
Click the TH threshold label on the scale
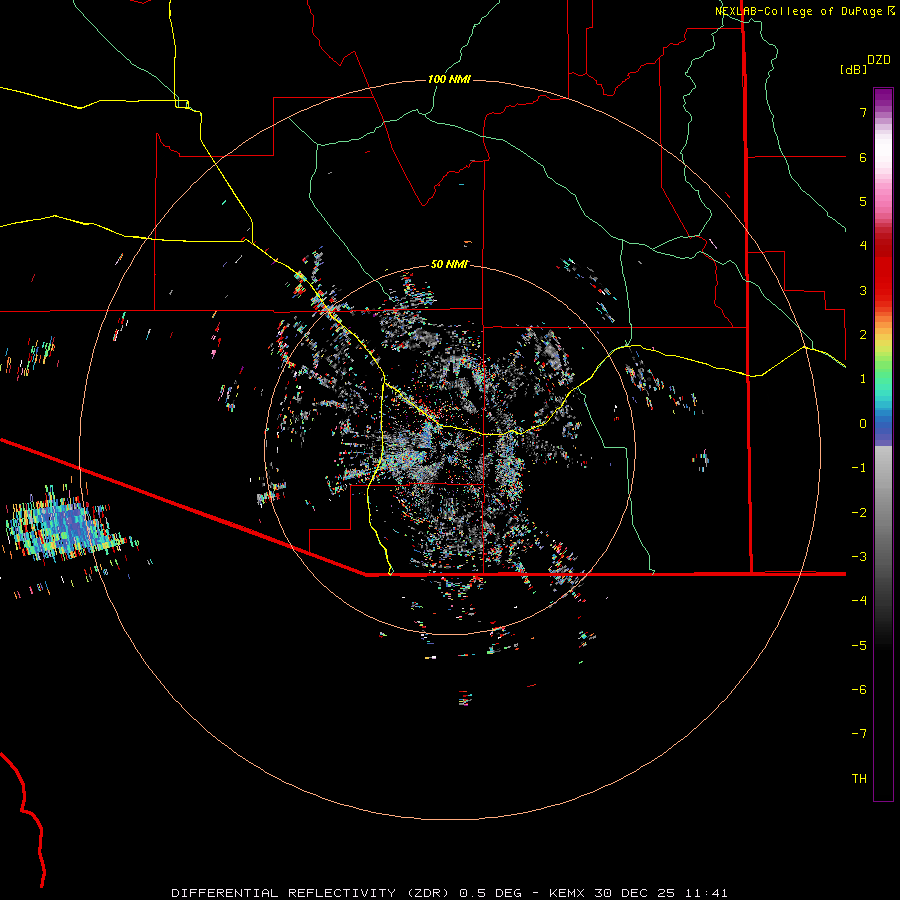[x=859, y=779]
